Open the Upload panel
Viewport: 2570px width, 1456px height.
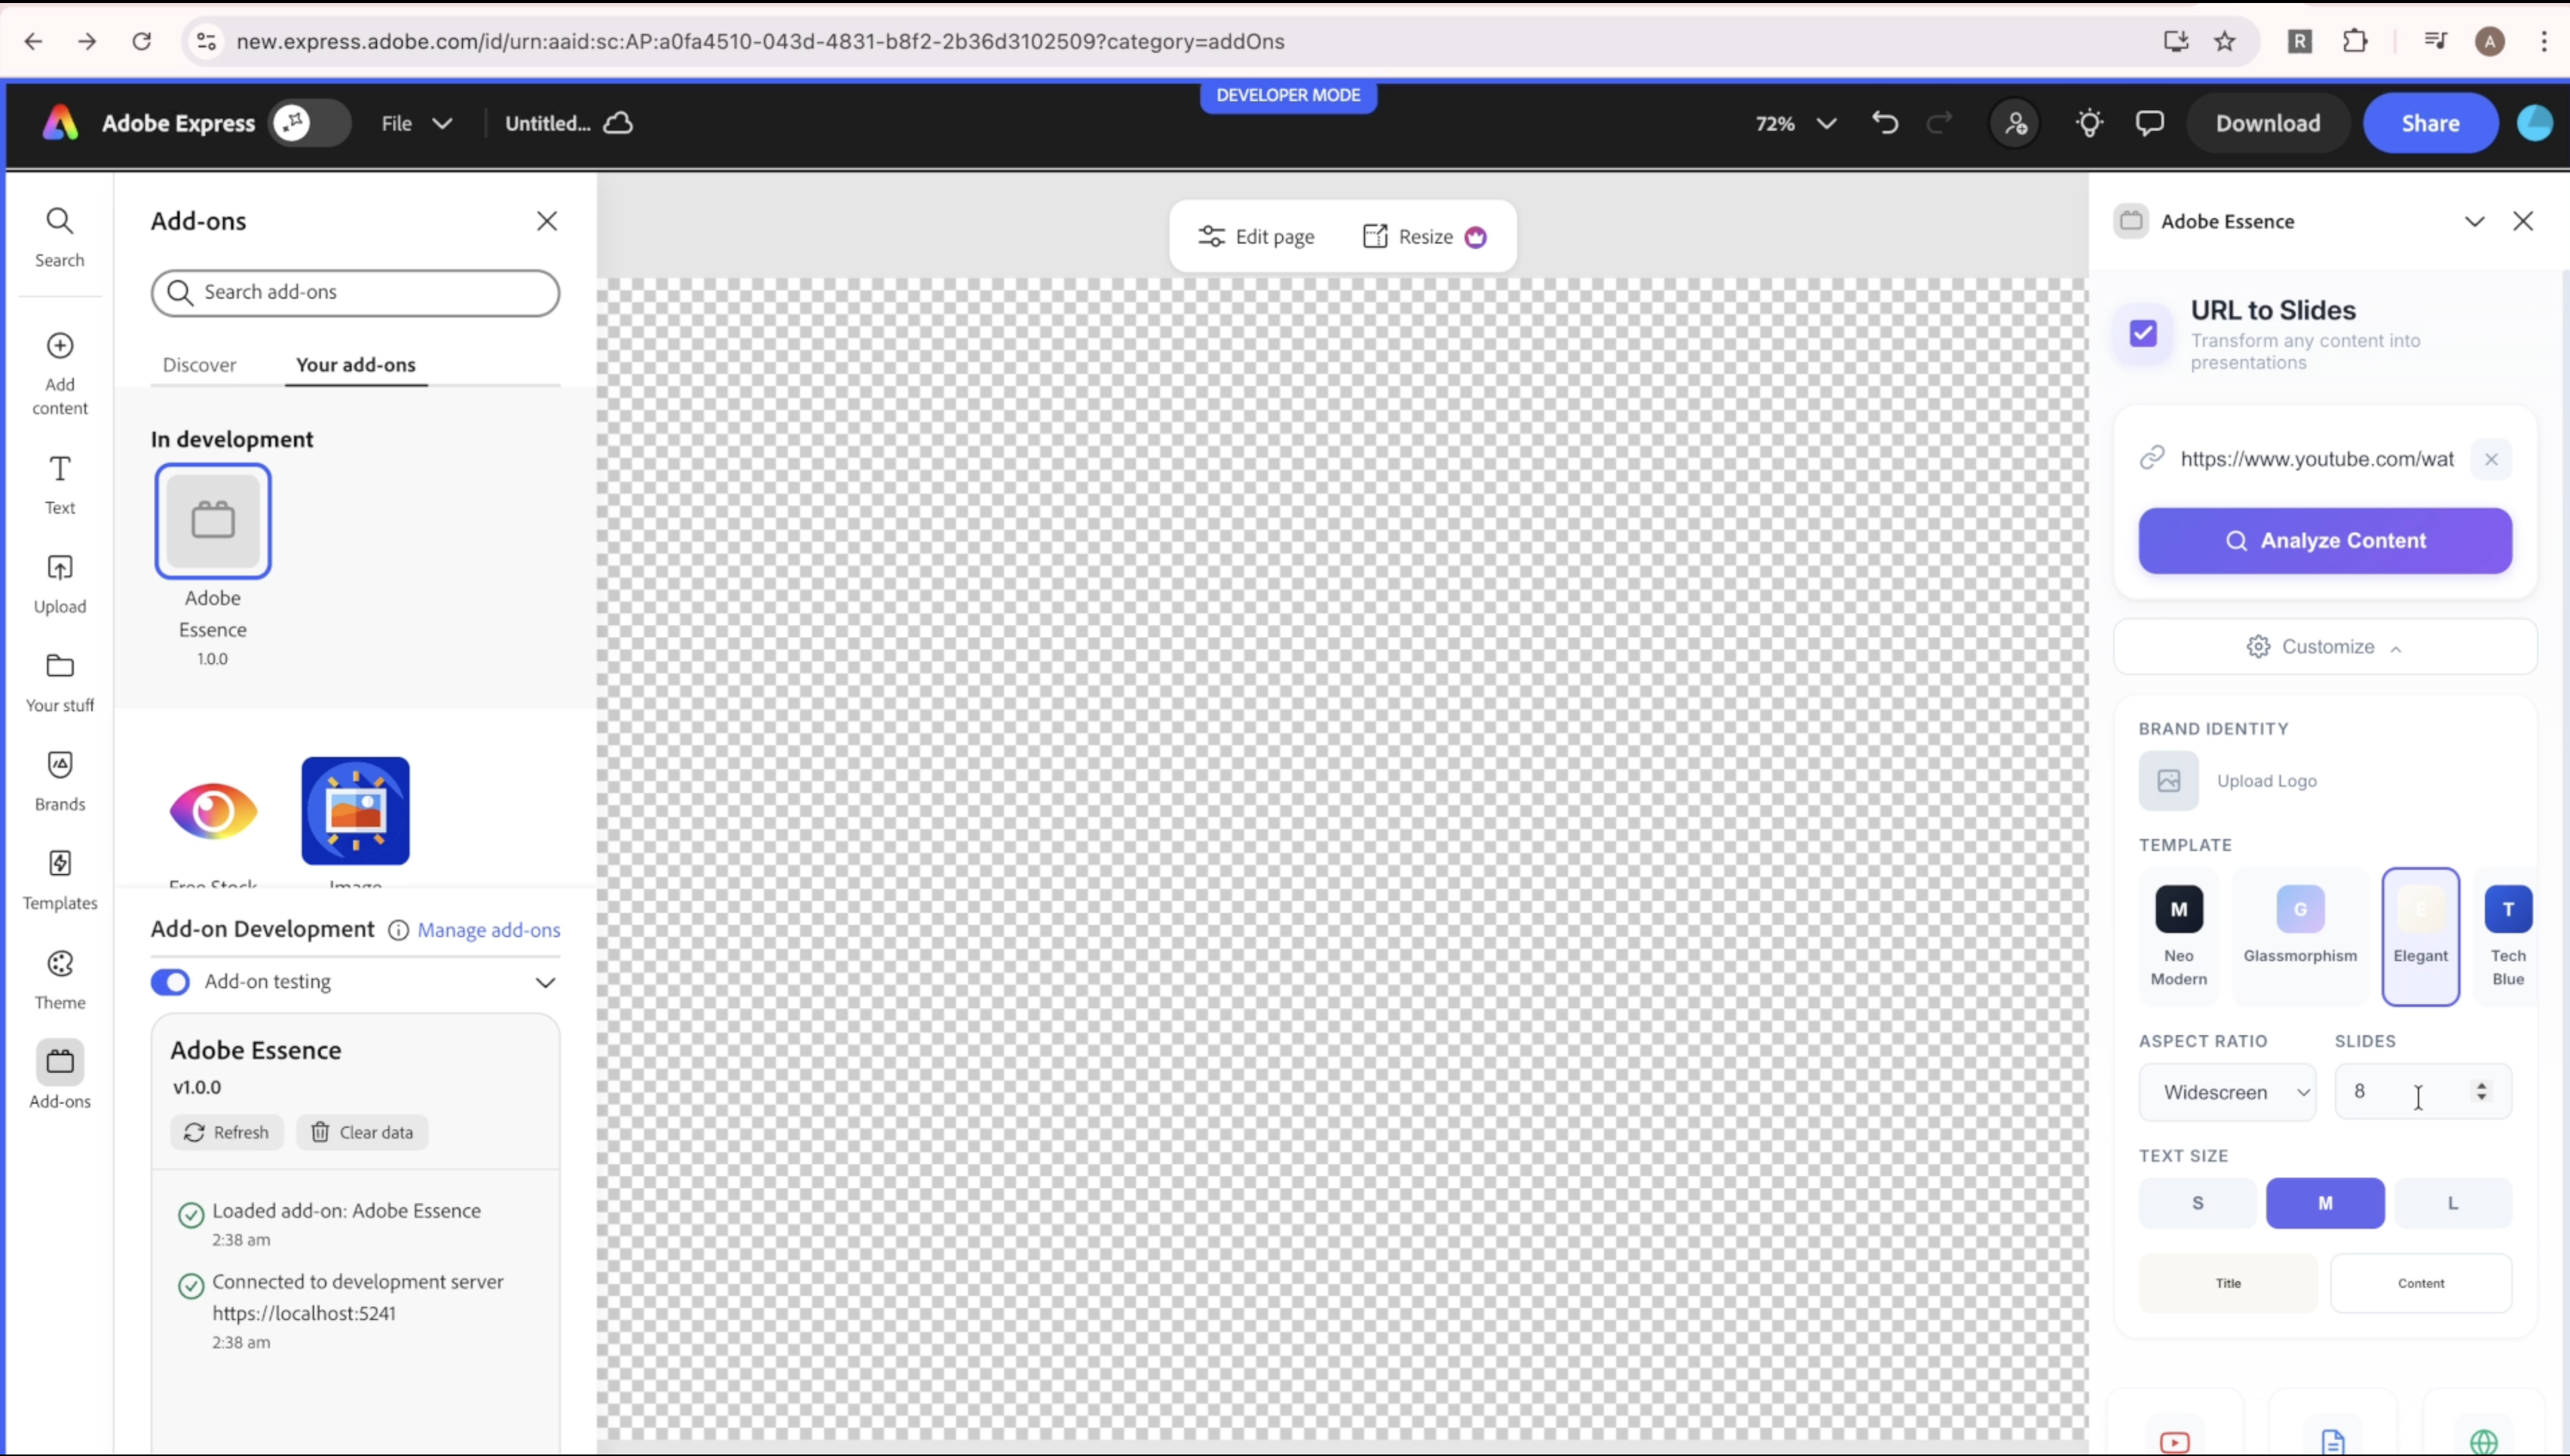[x=60, y=583]
